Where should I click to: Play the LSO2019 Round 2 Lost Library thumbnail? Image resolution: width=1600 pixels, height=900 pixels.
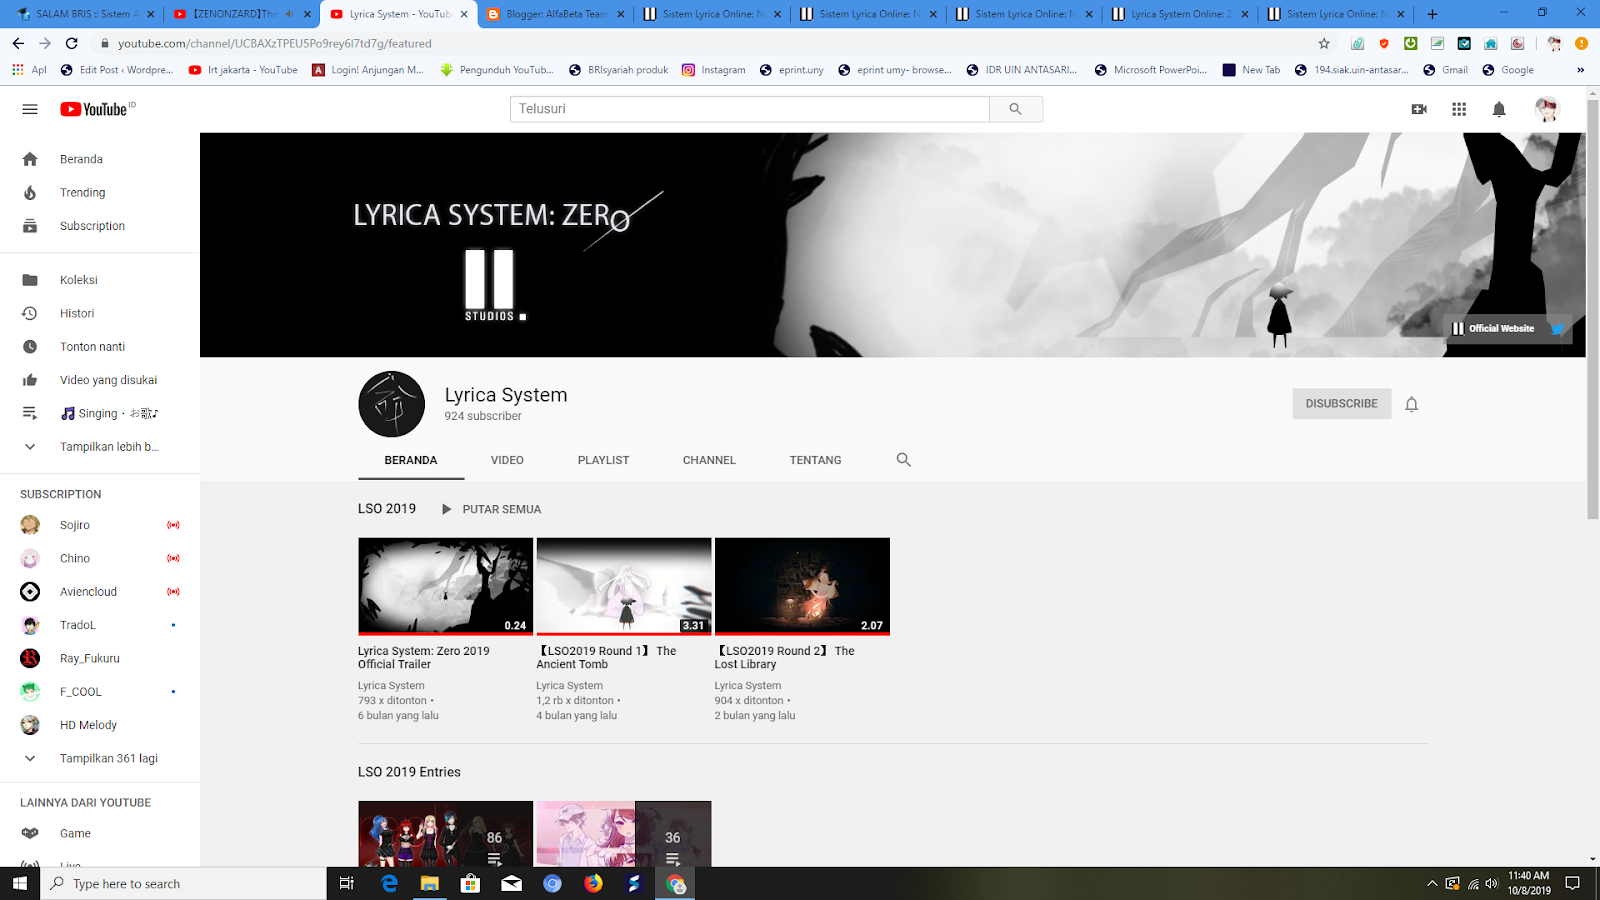point(802,586)
